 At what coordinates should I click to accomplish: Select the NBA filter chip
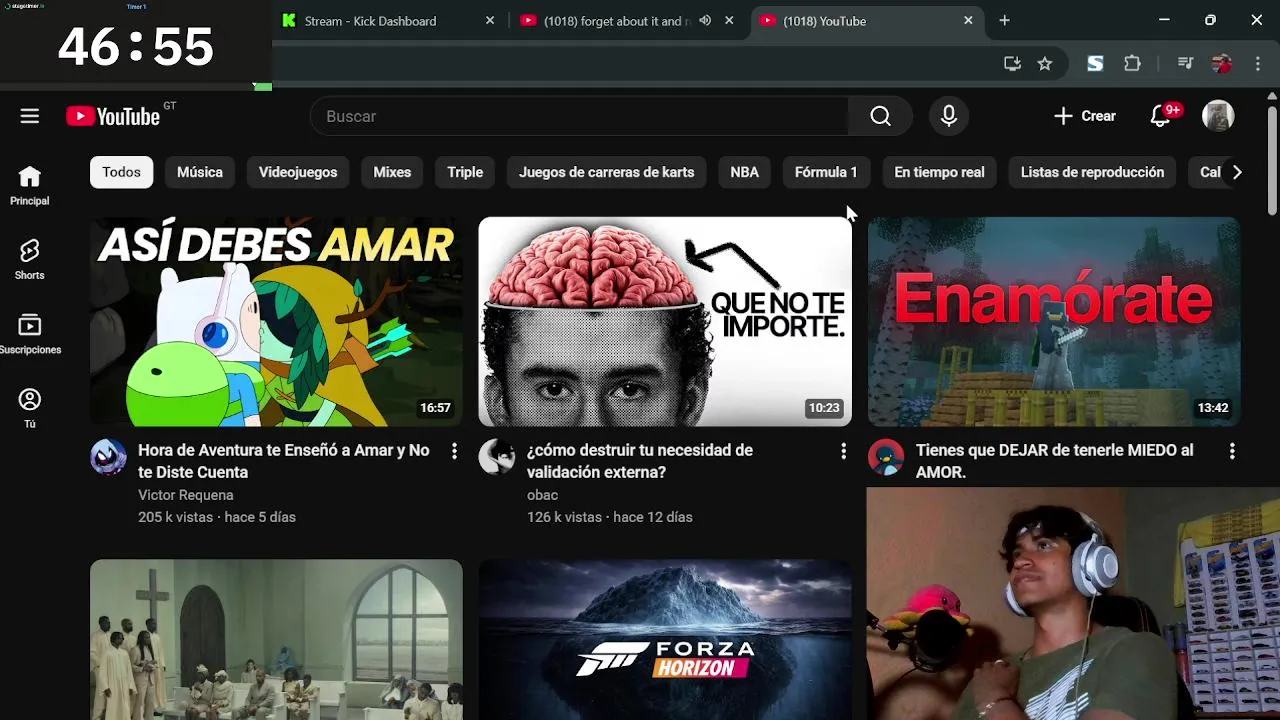pos(744,172)
